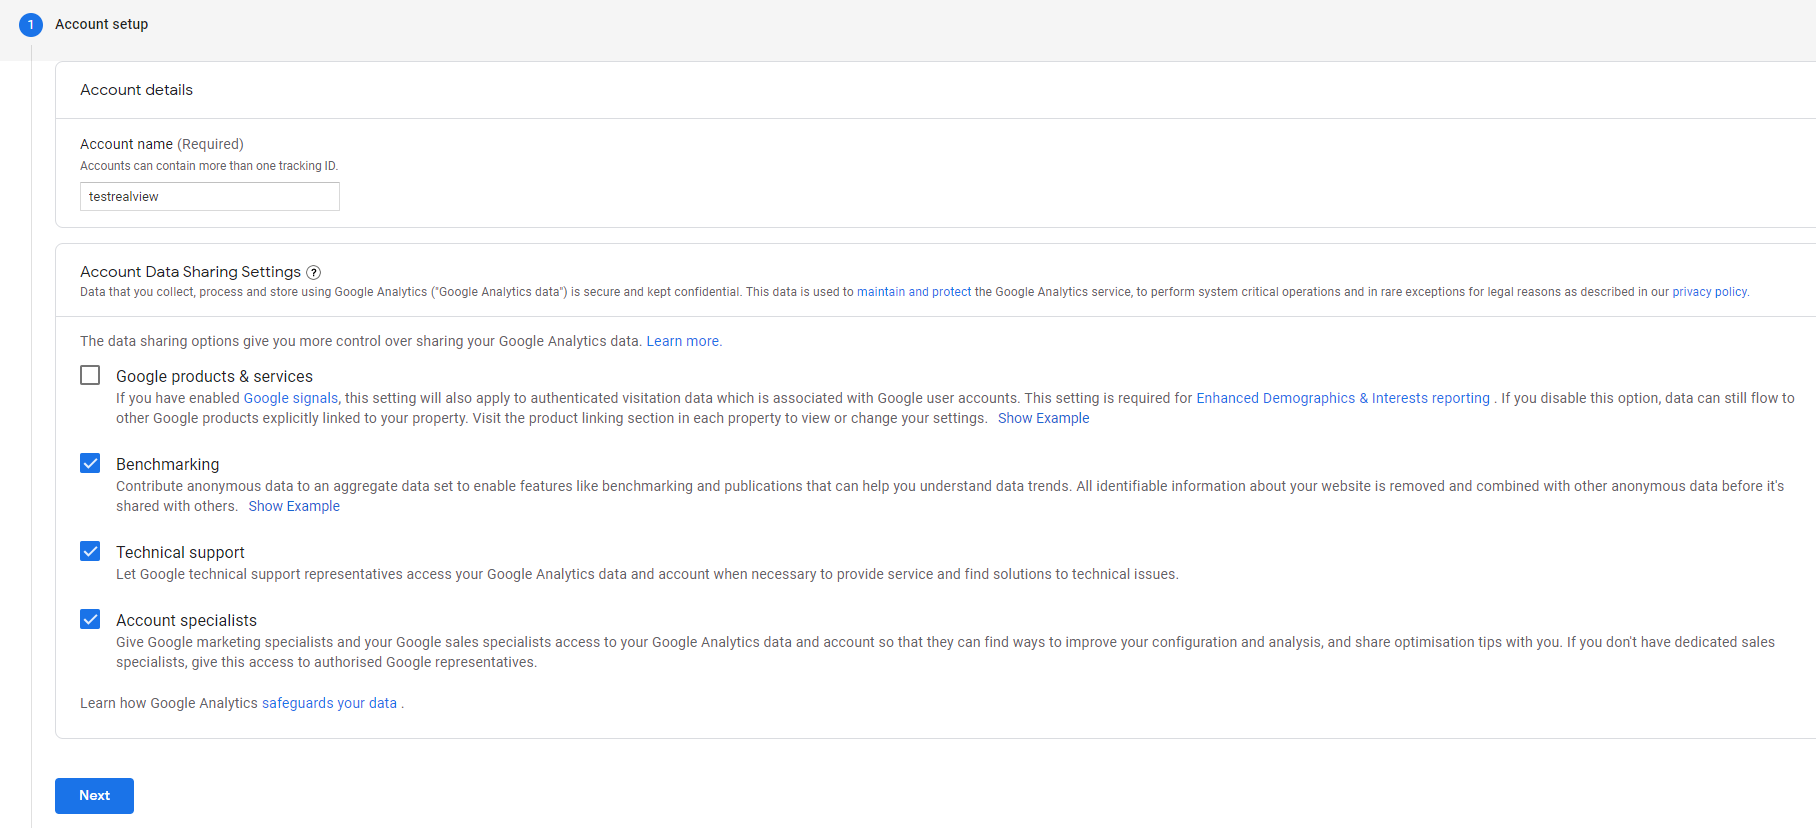Open the privacy policy link
This screenshot has width=1816, height=828.
click(x=1709, y=292)
